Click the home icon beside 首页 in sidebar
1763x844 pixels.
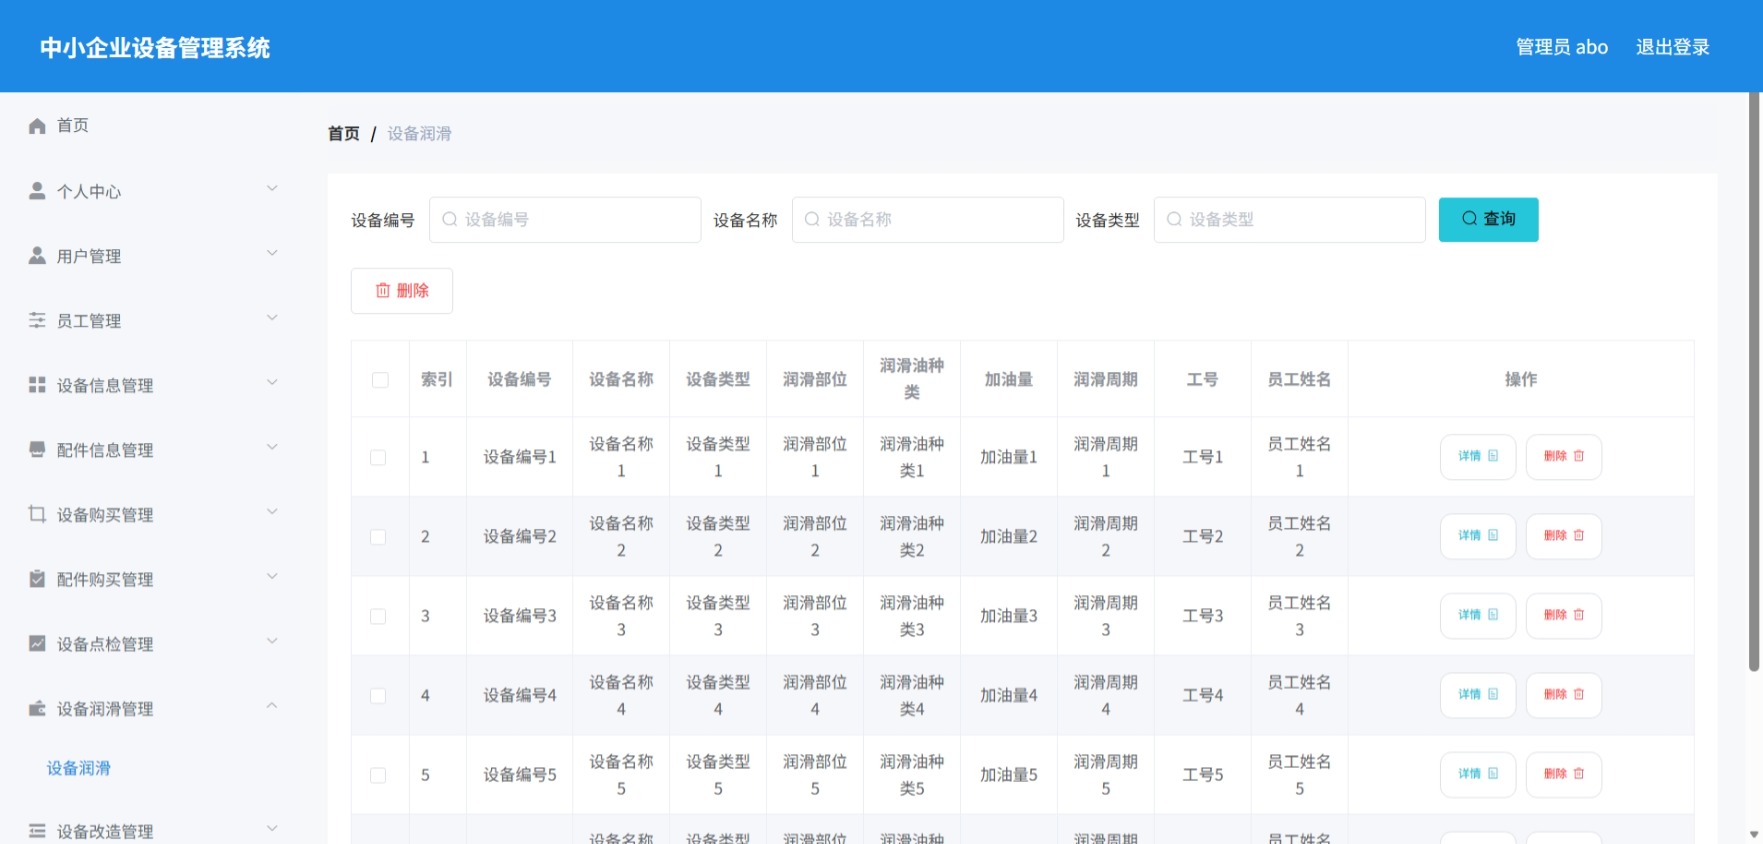click(x=37, y=126)
